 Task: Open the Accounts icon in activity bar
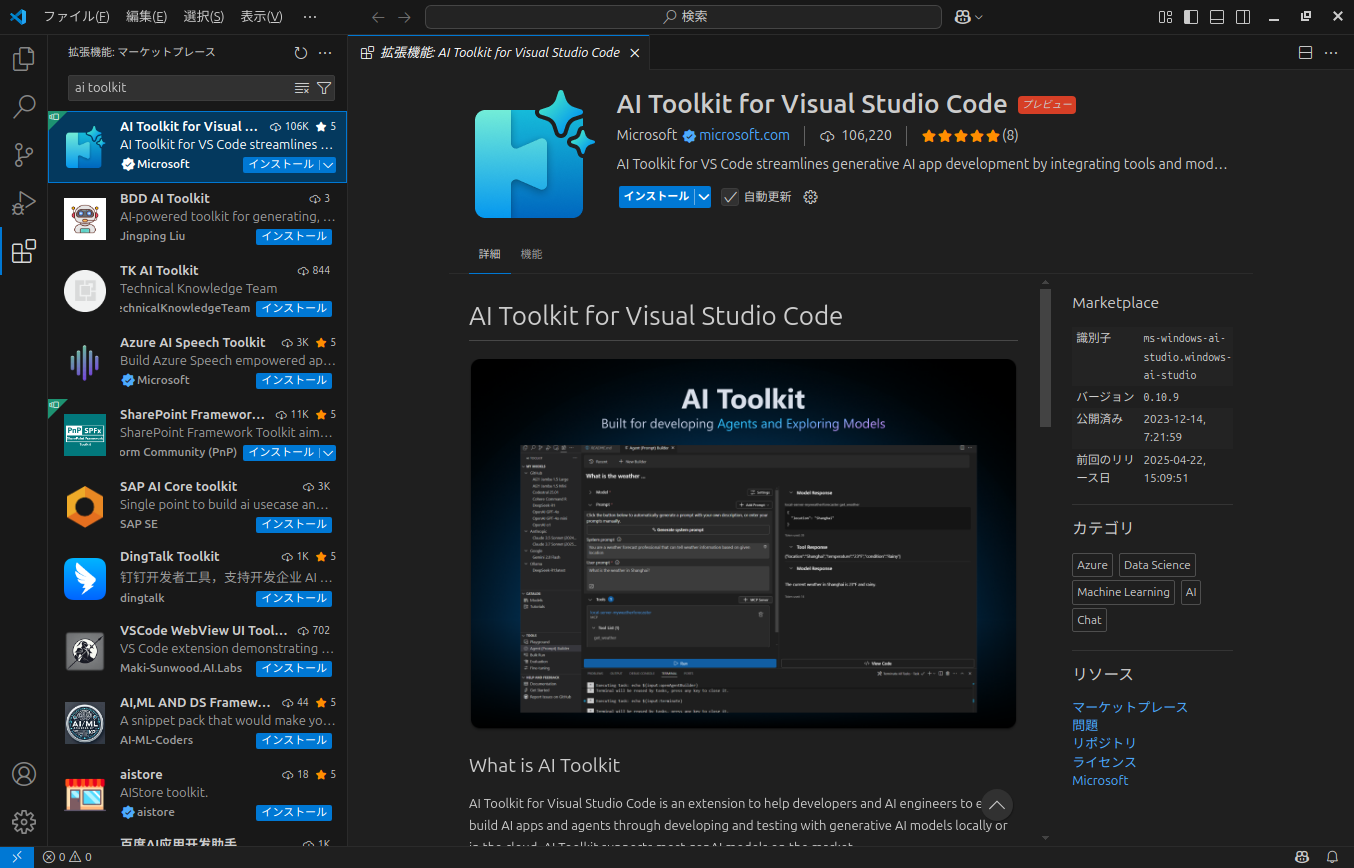[24, 774]
